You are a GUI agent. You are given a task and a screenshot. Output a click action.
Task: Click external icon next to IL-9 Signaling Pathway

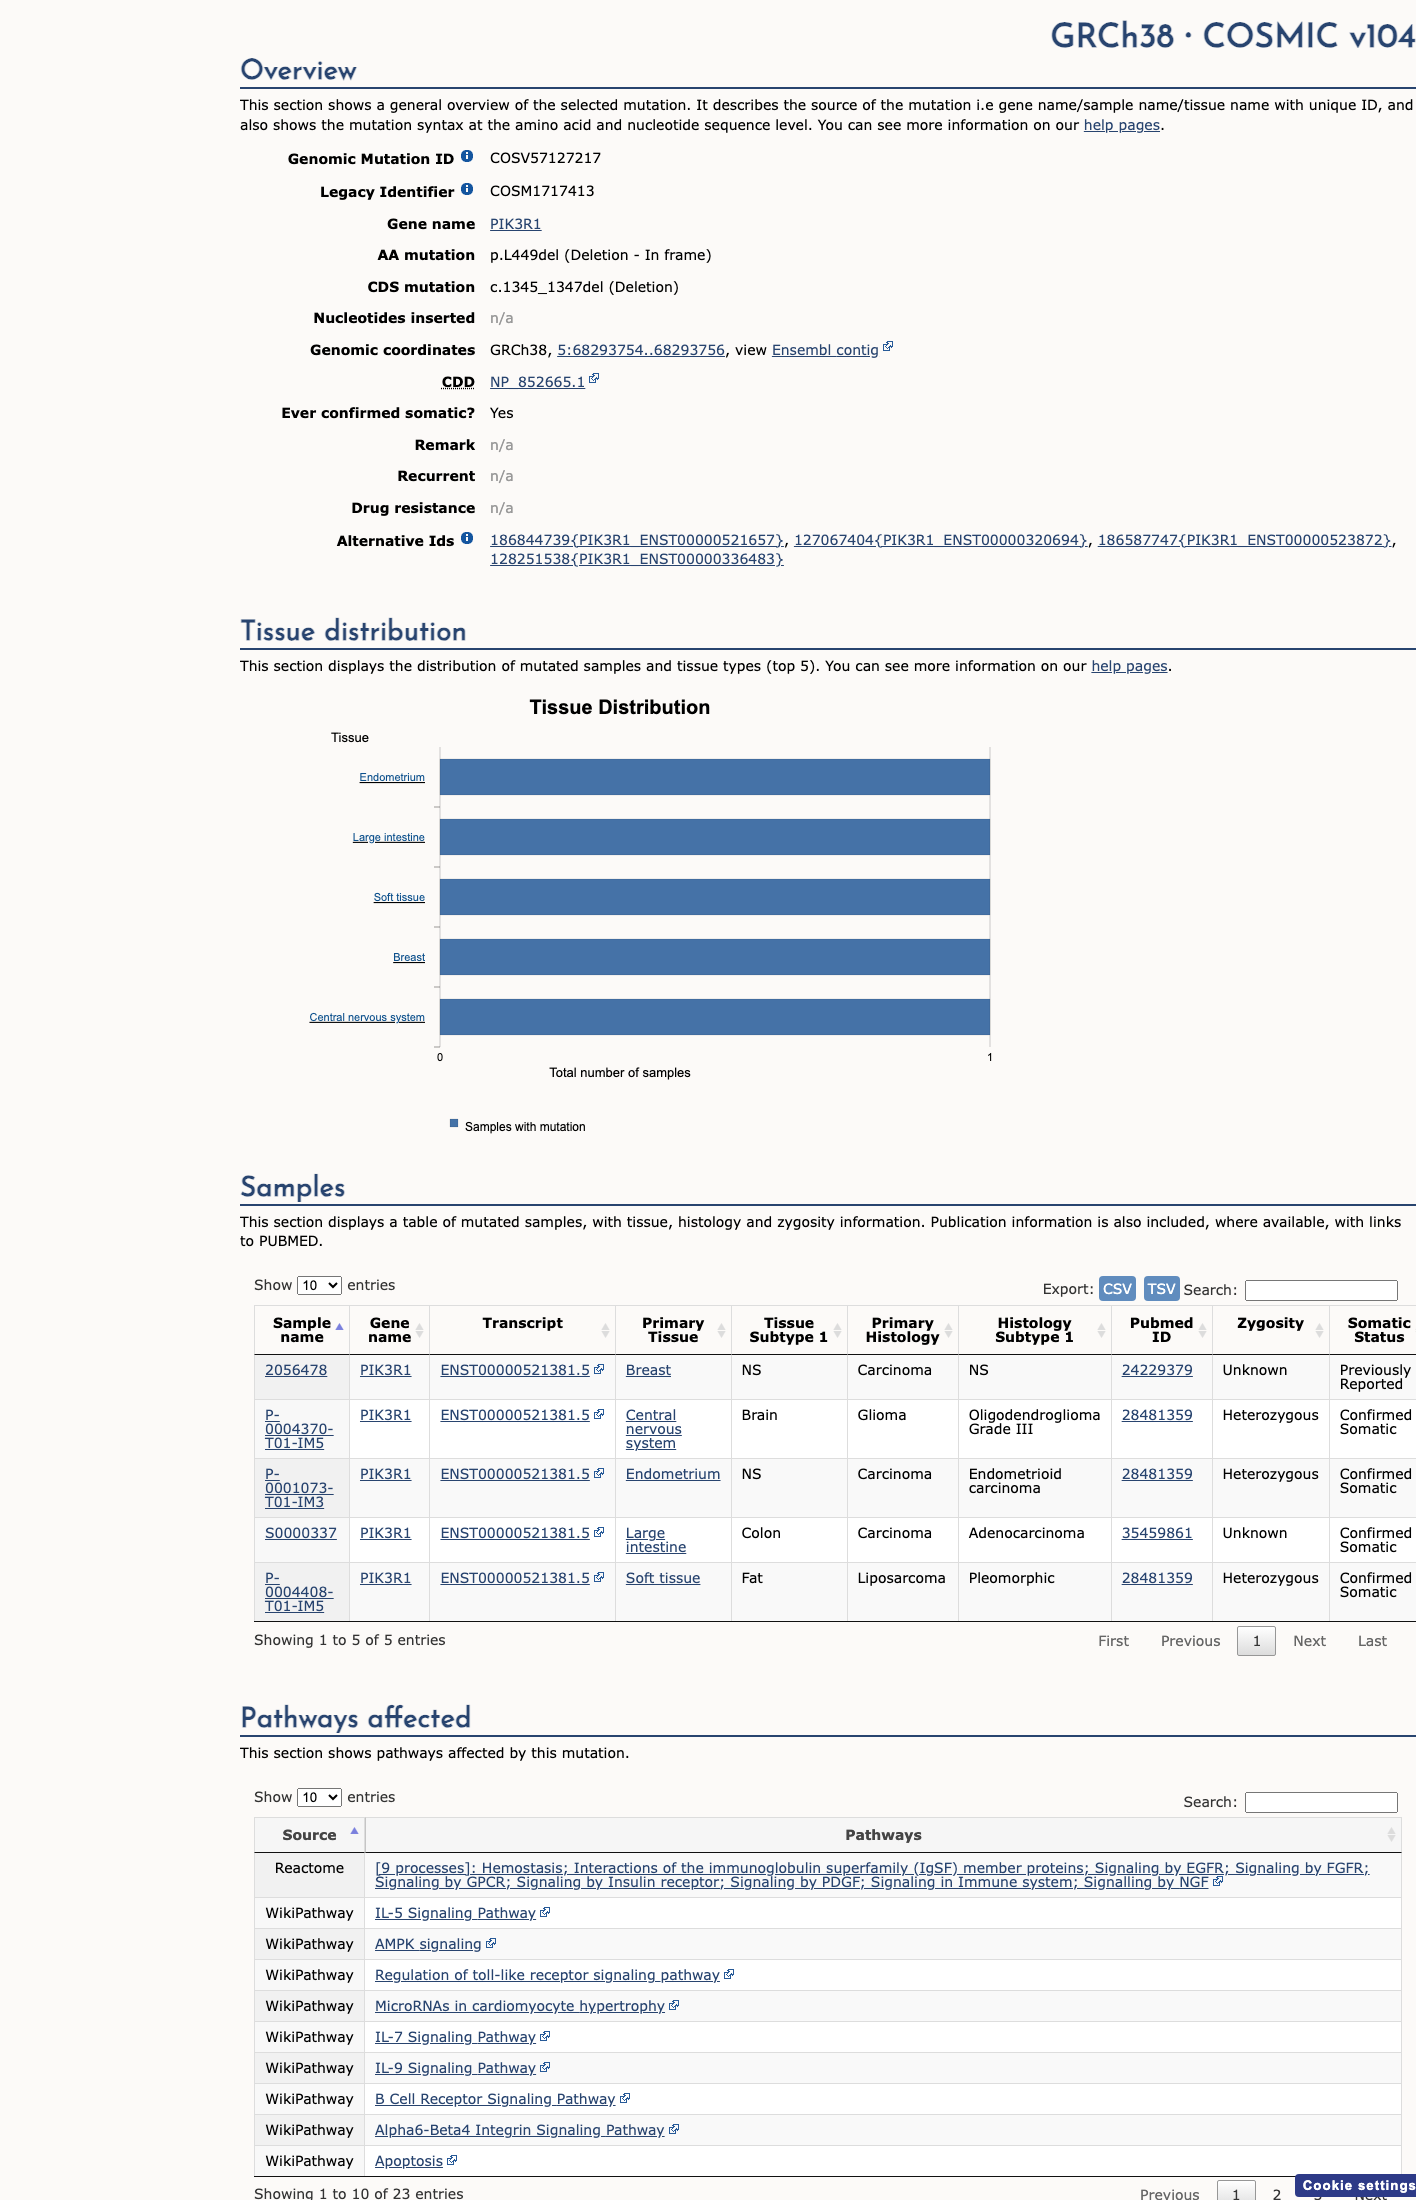pos(545,2067)
